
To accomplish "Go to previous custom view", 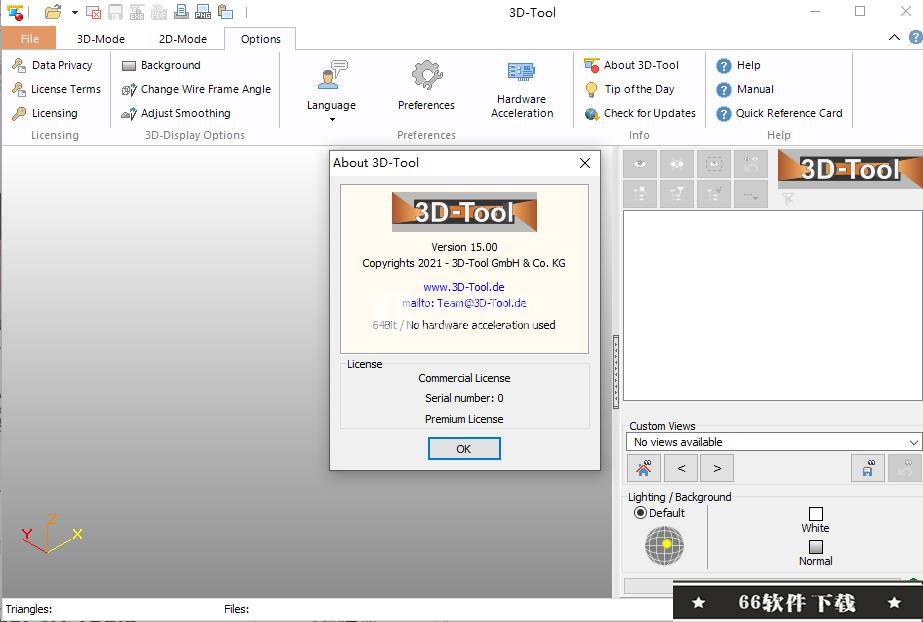I will (x=681, y=468).
